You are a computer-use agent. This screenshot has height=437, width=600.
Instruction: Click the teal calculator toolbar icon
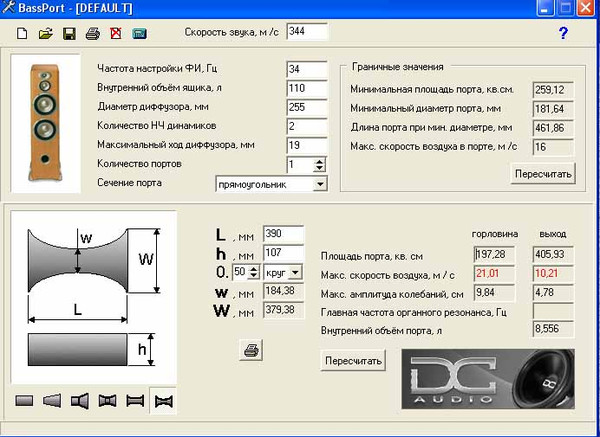point(139,34)
